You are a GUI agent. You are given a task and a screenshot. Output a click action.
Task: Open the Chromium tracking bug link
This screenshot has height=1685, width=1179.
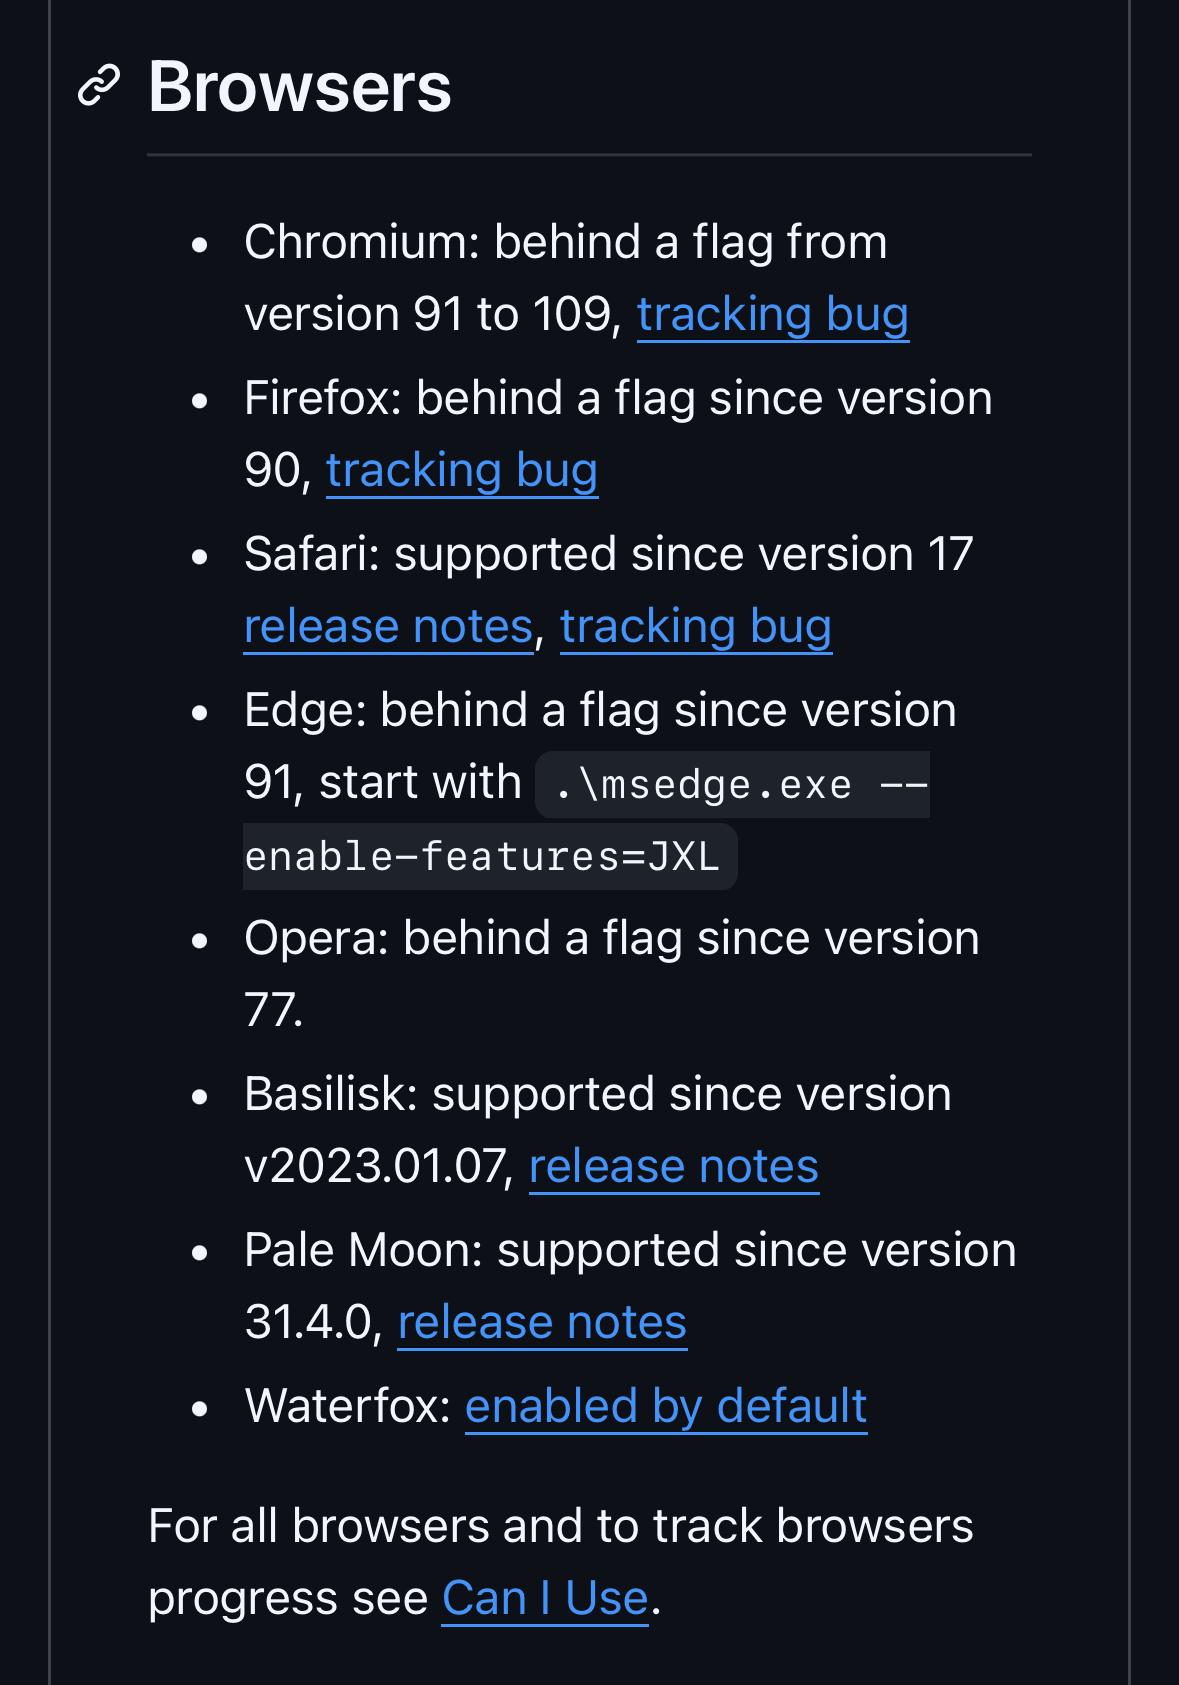(x=772, y=315)
